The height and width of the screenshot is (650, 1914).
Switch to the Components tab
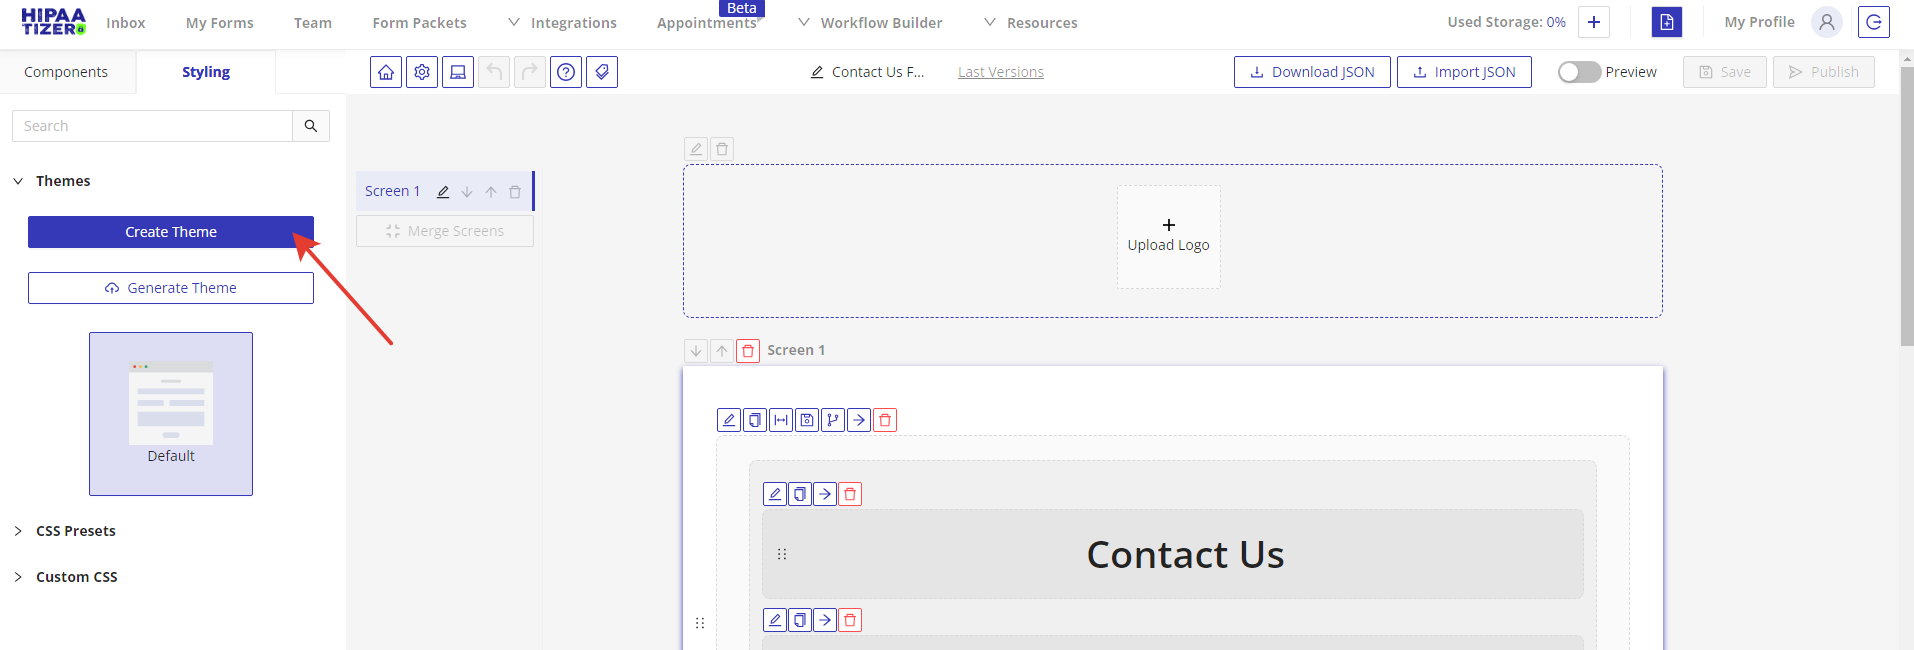(x=66, y=72)
